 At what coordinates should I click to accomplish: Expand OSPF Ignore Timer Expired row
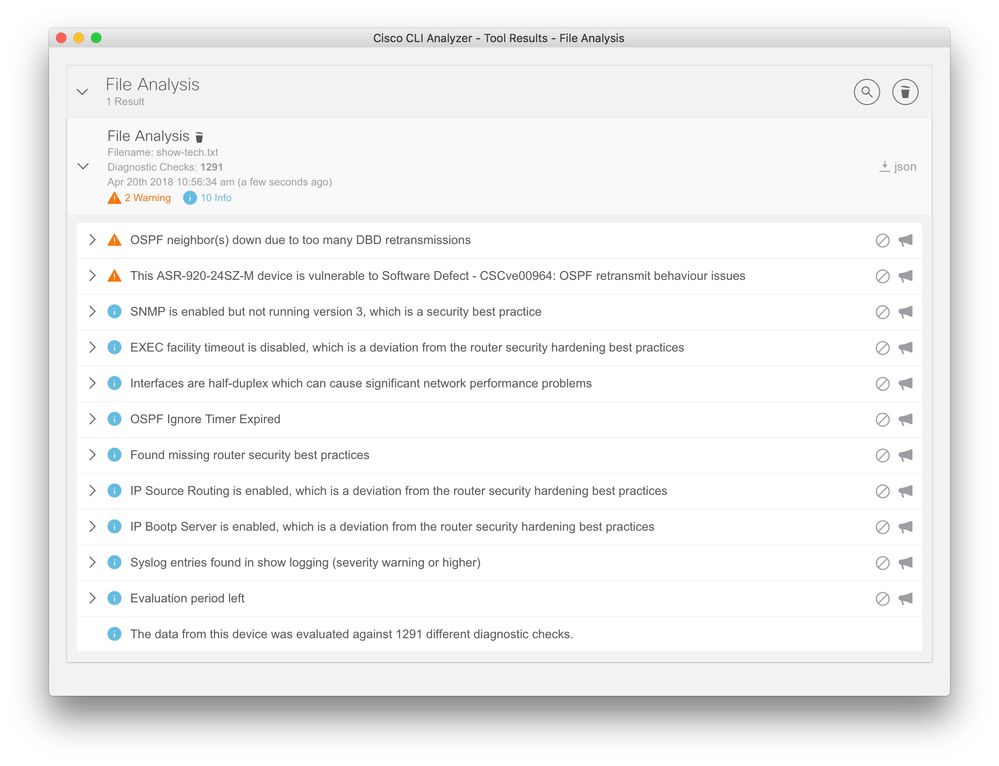(x=92, y=419)
